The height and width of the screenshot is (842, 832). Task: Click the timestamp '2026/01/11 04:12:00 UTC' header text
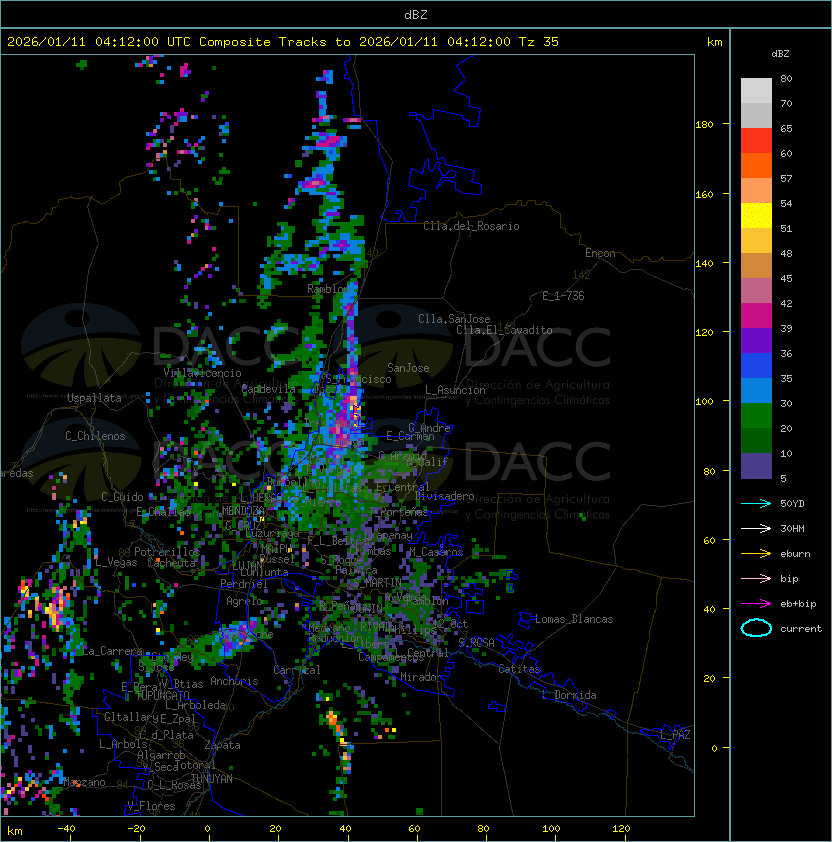tap(99, 42)
